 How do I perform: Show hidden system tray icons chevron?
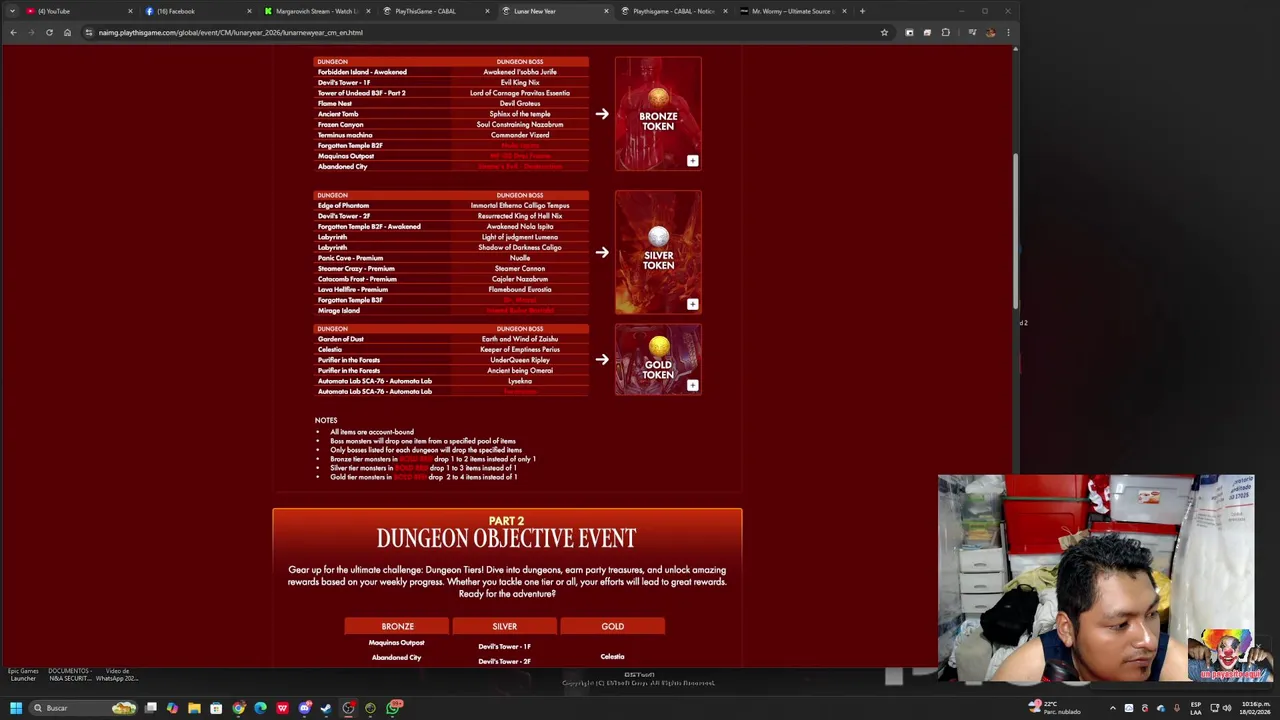point(1112,708)
